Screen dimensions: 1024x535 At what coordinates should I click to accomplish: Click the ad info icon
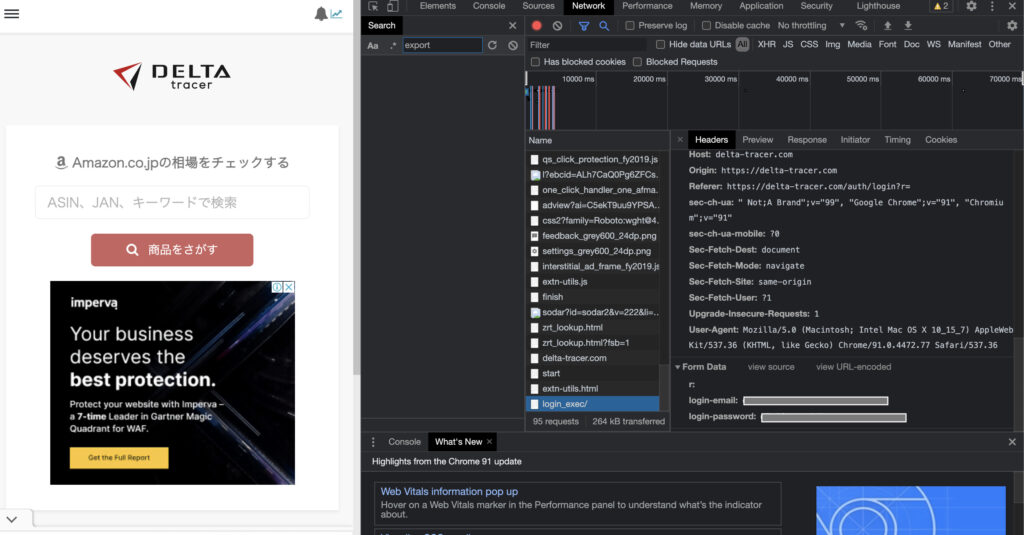[x=277, y=287]
